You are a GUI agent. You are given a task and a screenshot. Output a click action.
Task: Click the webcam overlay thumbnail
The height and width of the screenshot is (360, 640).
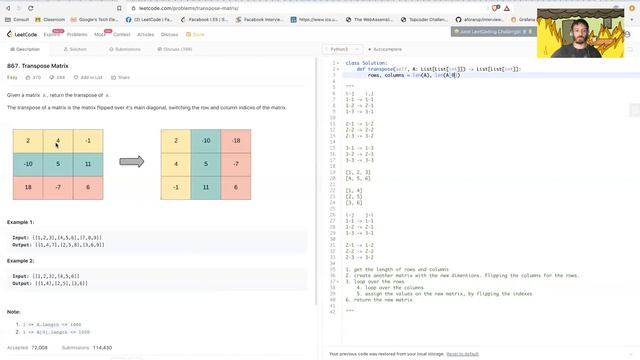(x=580, y=33)
